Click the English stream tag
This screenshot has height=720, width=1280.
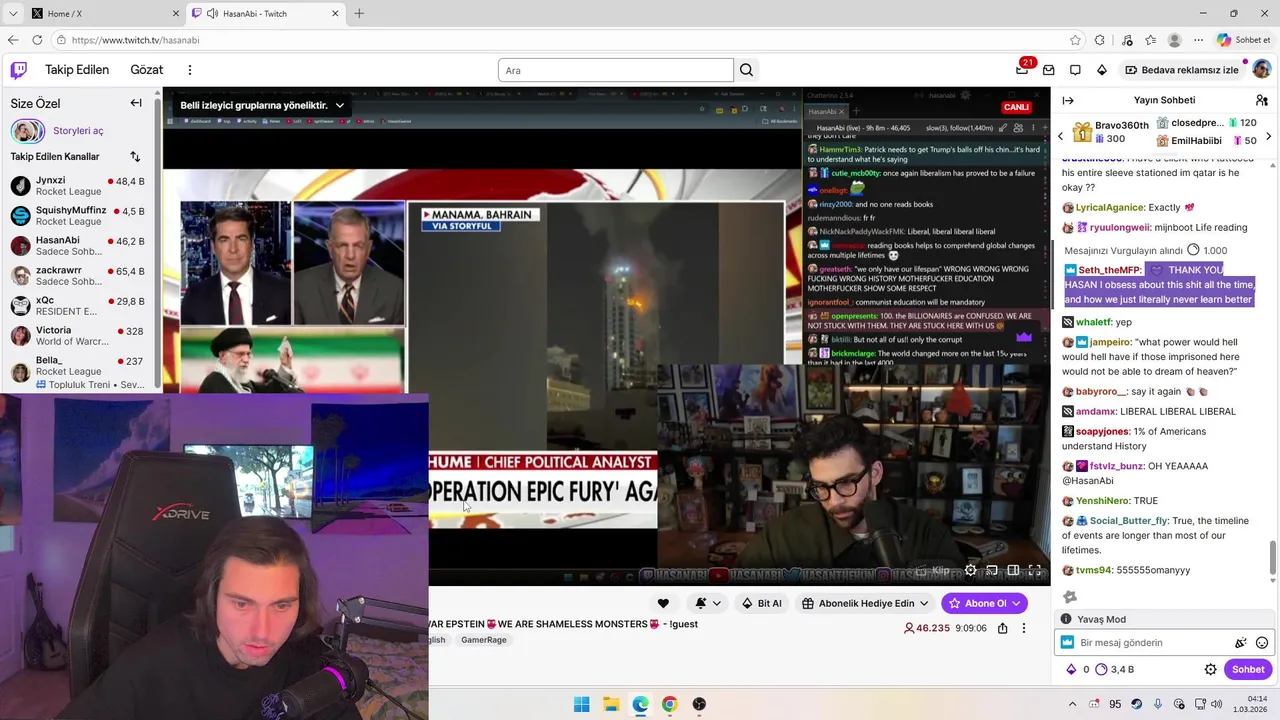tap(437, 640)
